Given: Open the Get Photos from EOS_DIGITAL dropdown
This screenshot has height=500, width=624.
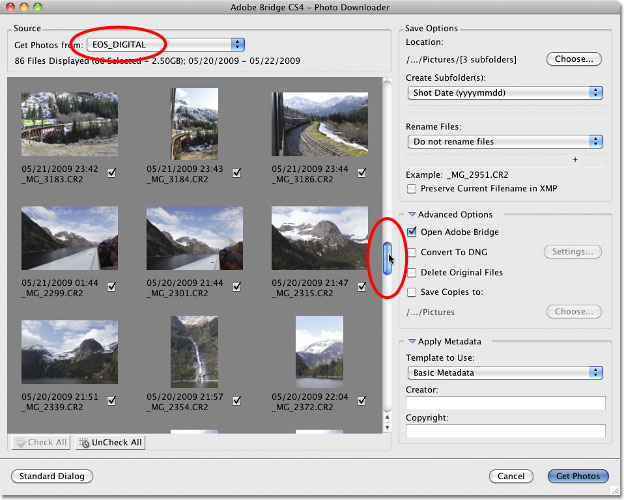Looking at the screenshot, I should tap(166, 45).
